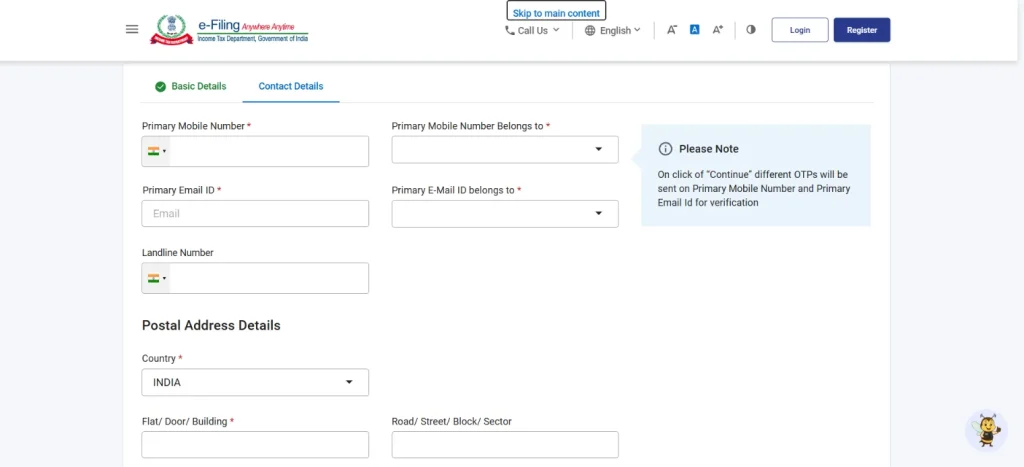Open the hamburger navigation menu
The image size is (1024, 467).
pyautogui.click(x=132, y=29)
